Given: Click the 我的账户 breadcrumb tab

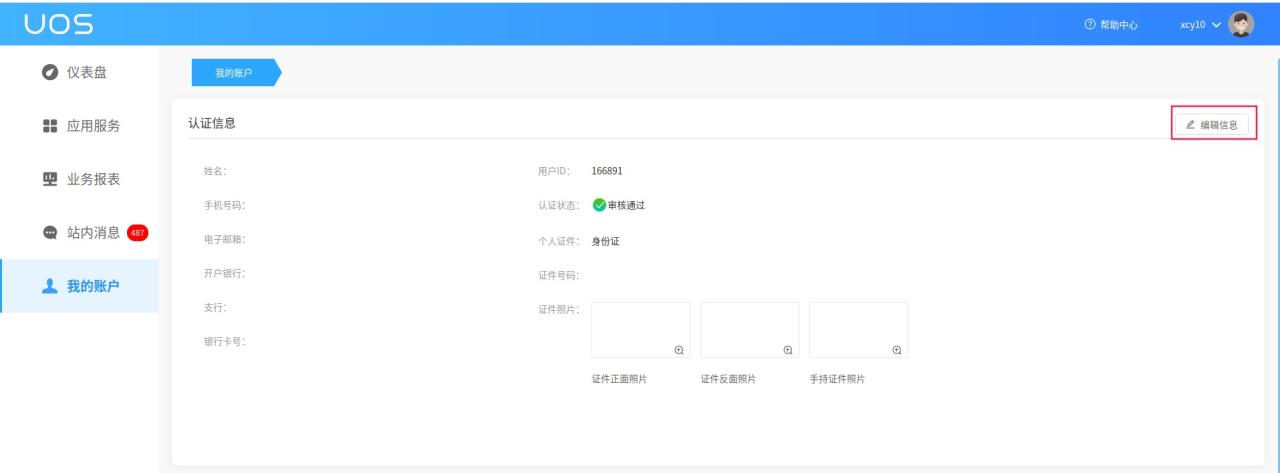Looking at the screenshot, I should (x=234, y=73).
